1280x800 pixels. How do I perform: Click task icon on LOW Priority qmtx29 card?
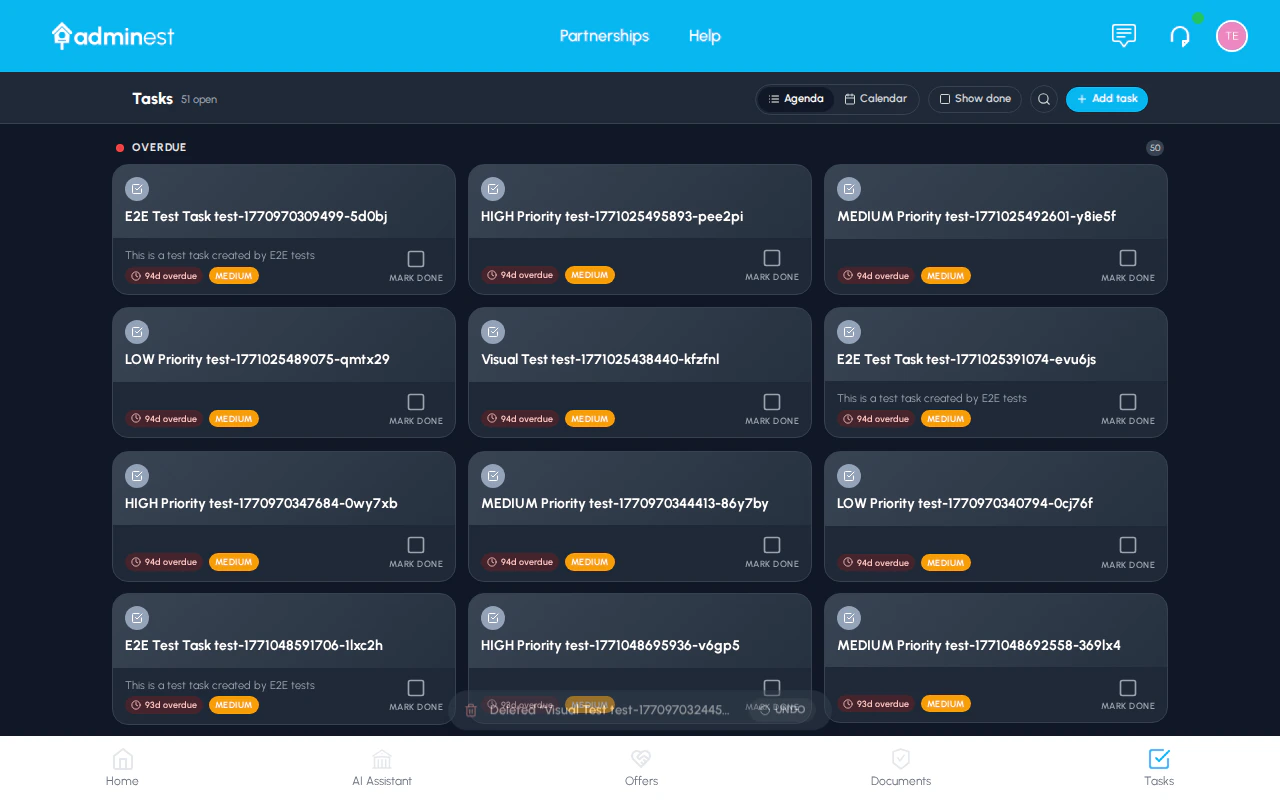[137, 332]
